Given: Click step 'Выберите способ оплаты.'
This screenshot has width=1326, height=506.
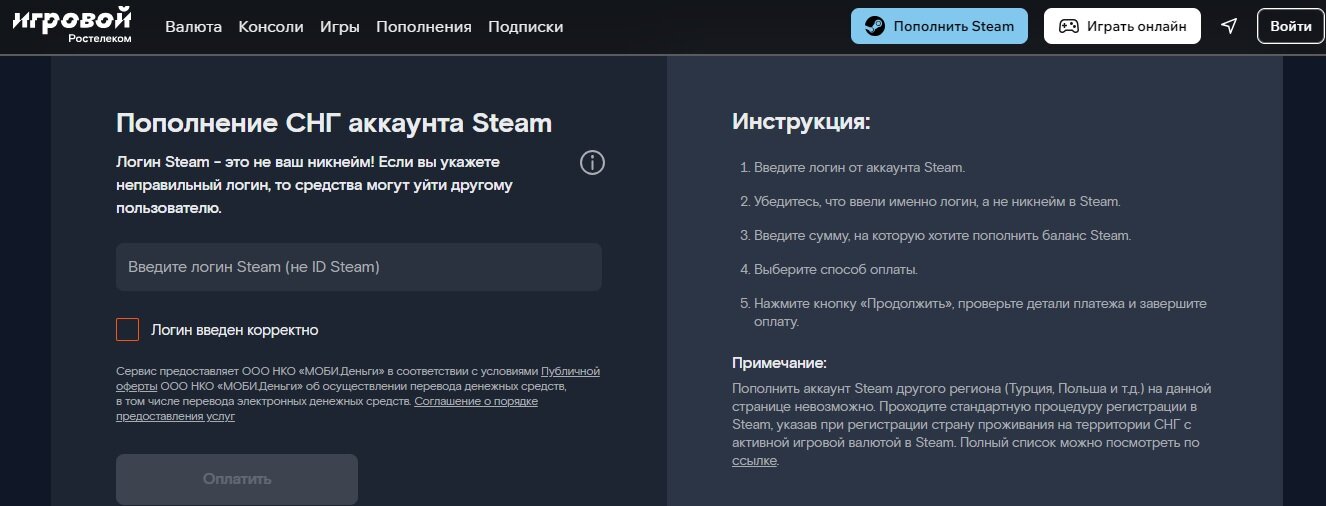Looking at the screenshot, I should point(837,270).
